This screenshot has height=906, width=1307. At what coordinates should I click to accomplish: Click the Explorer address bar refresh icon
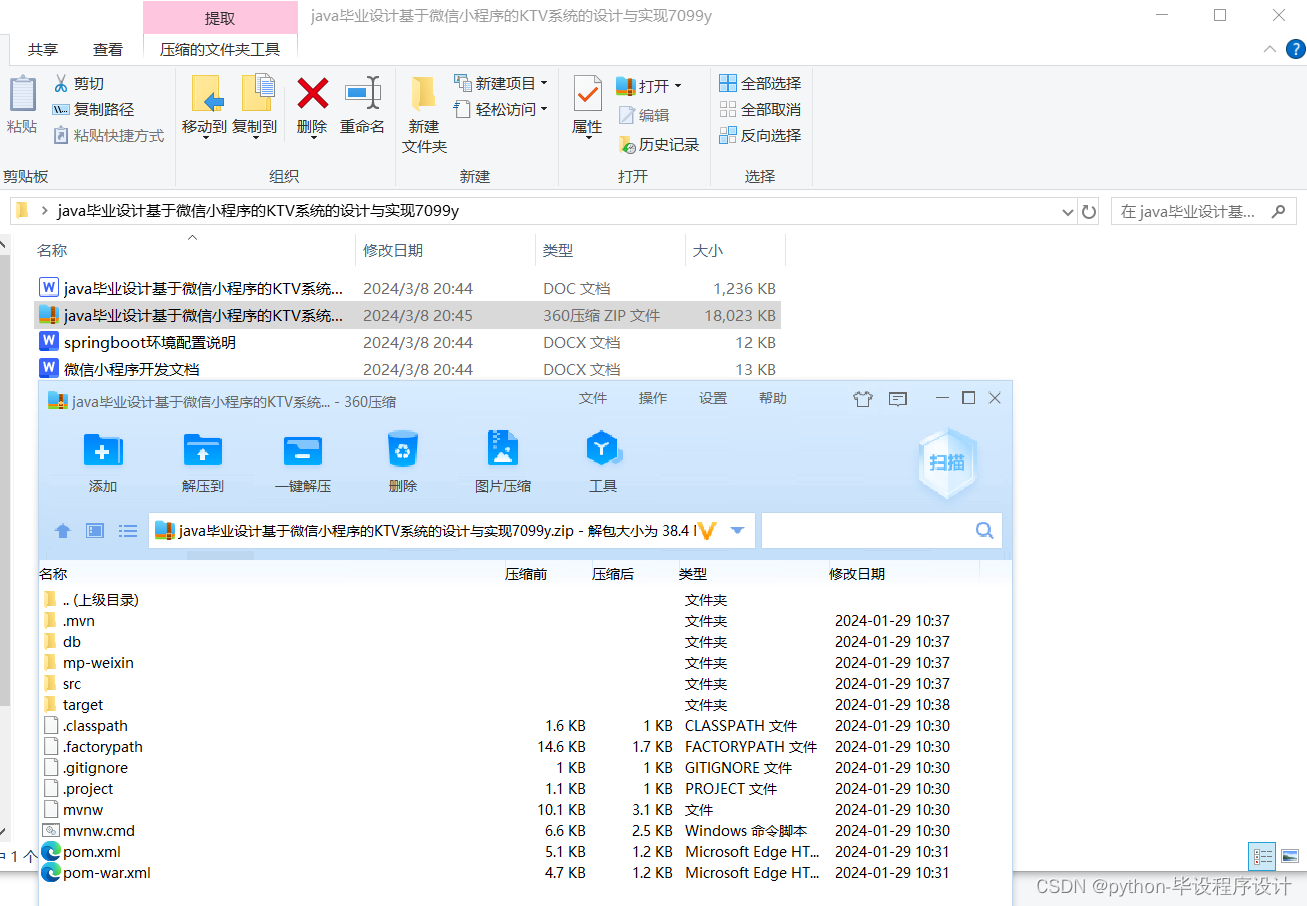point(1090,212)
